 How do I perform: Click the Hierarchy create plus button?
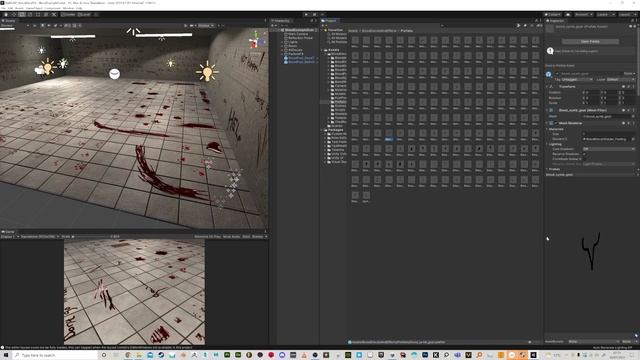point(273,25)
